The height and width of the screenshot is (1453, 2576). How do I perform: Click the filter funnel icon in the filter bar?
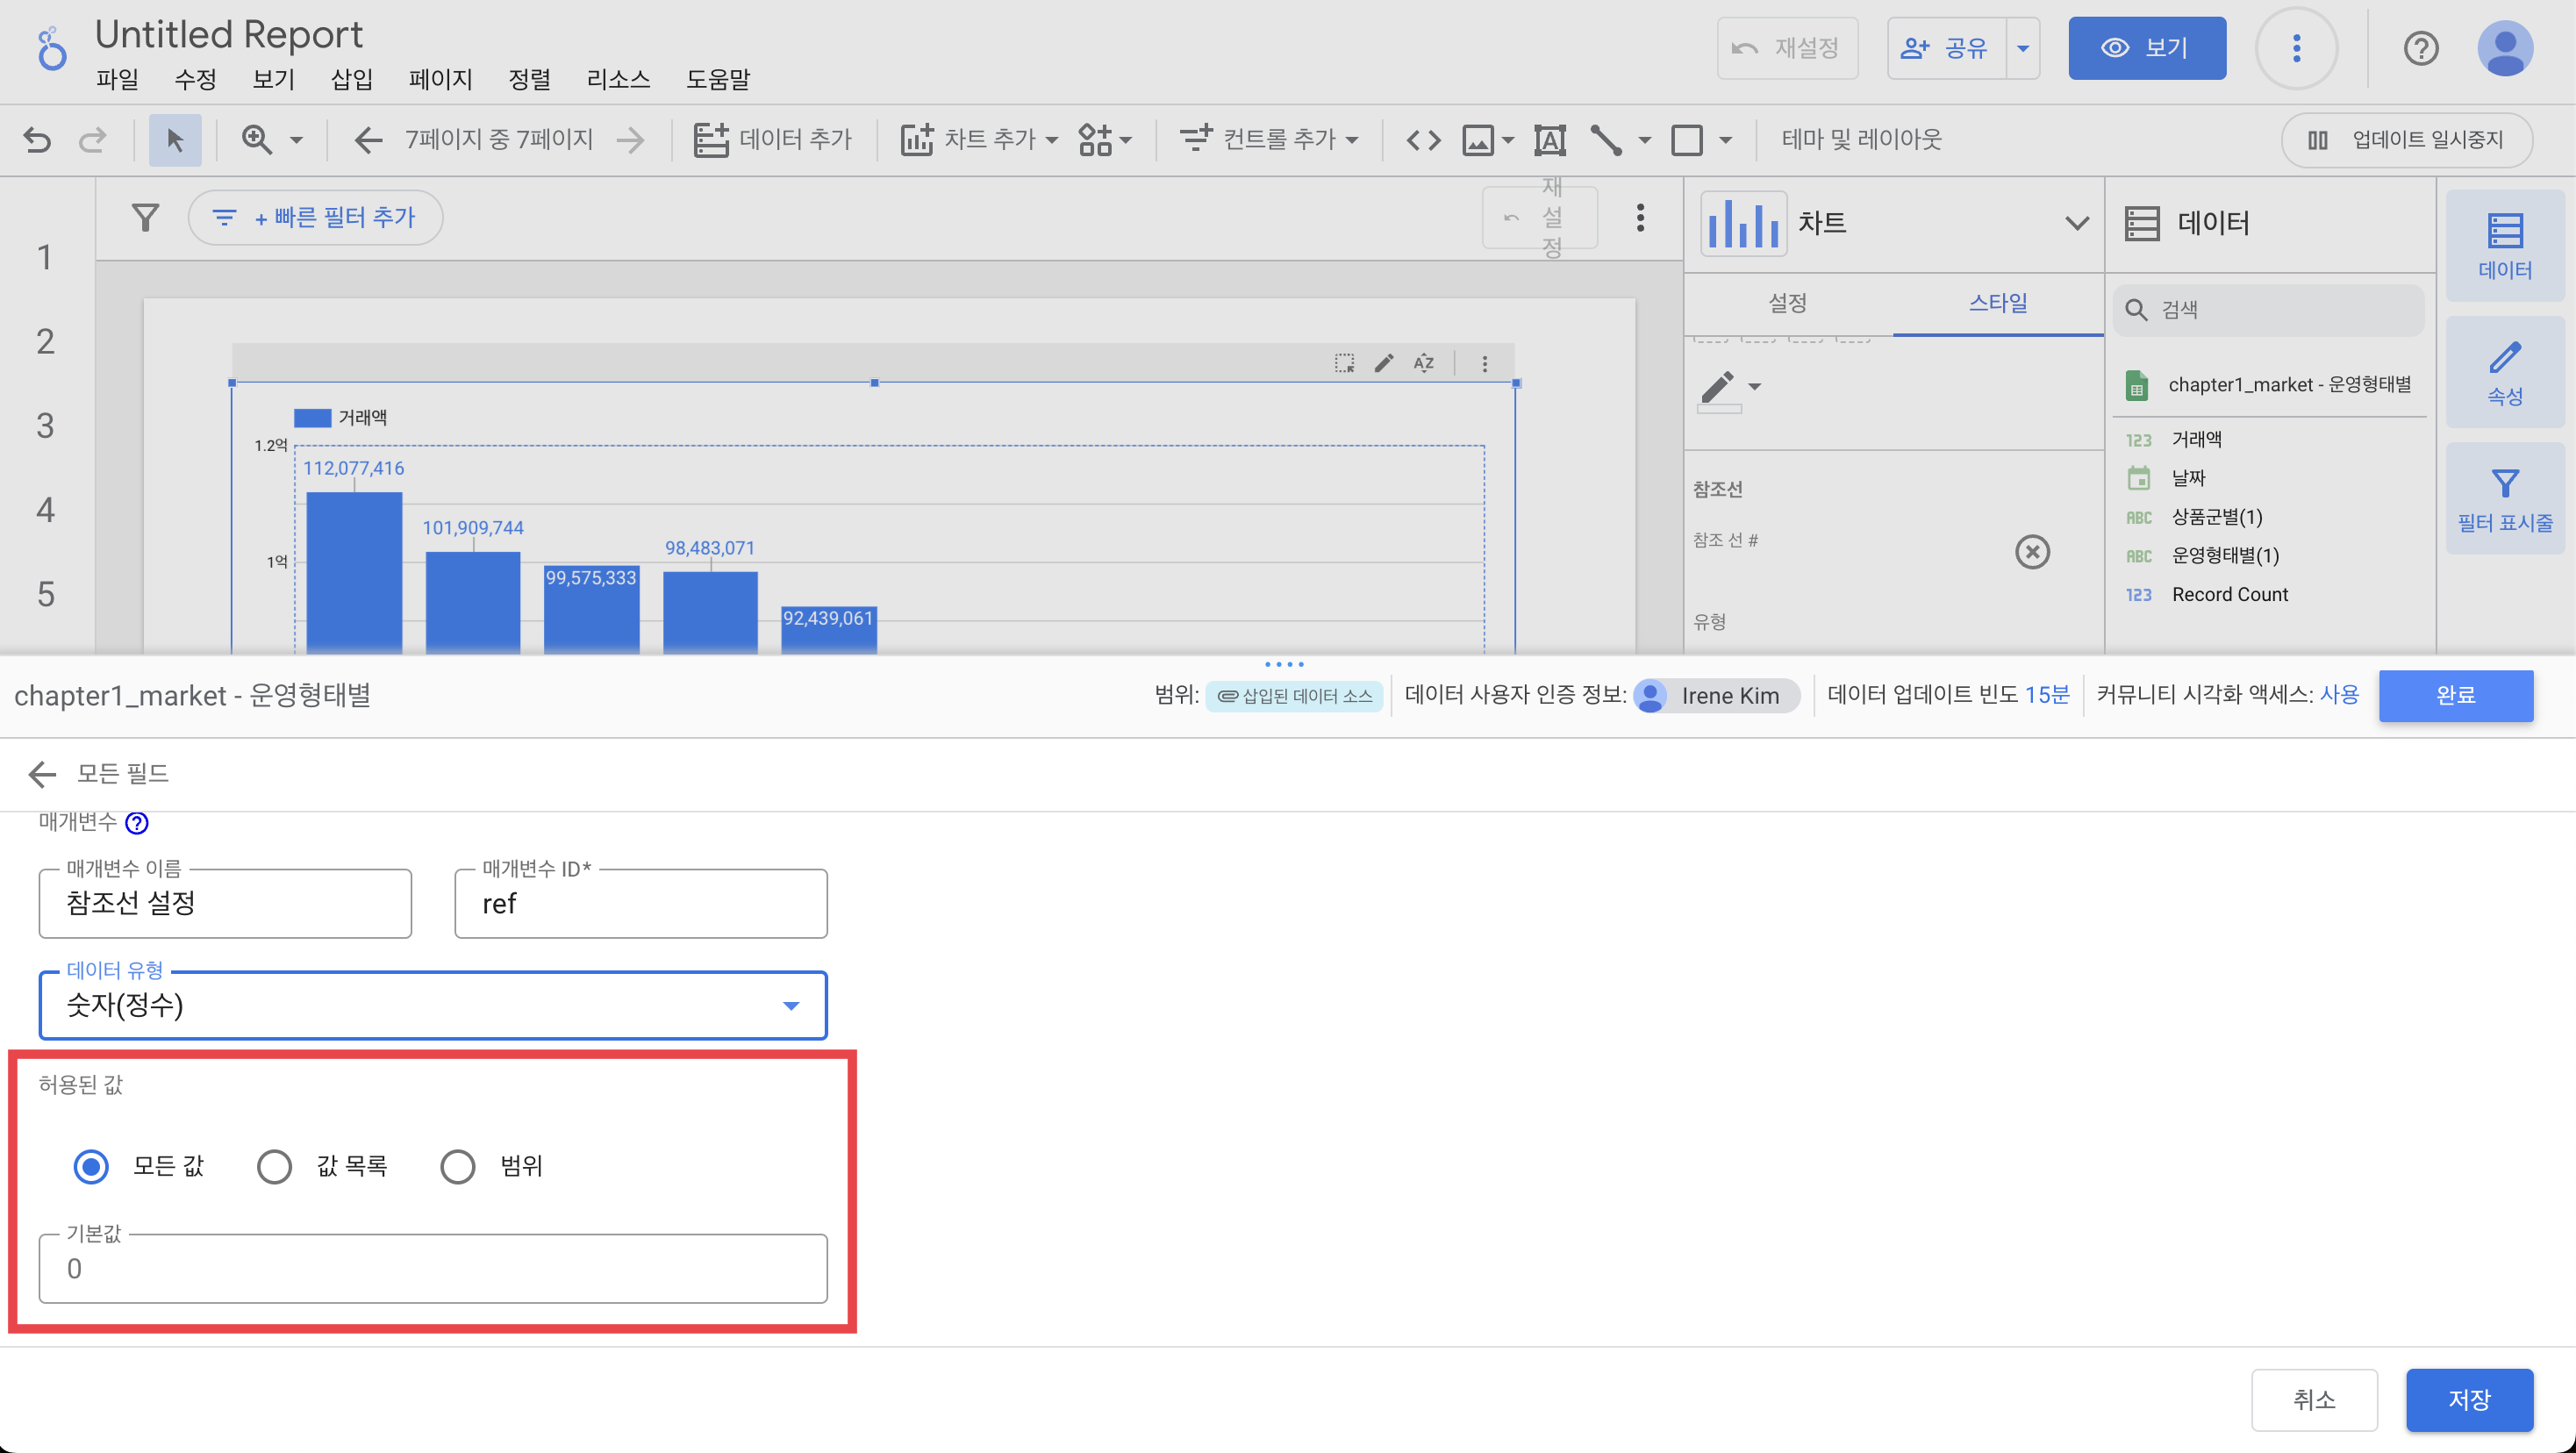[146, 217]
